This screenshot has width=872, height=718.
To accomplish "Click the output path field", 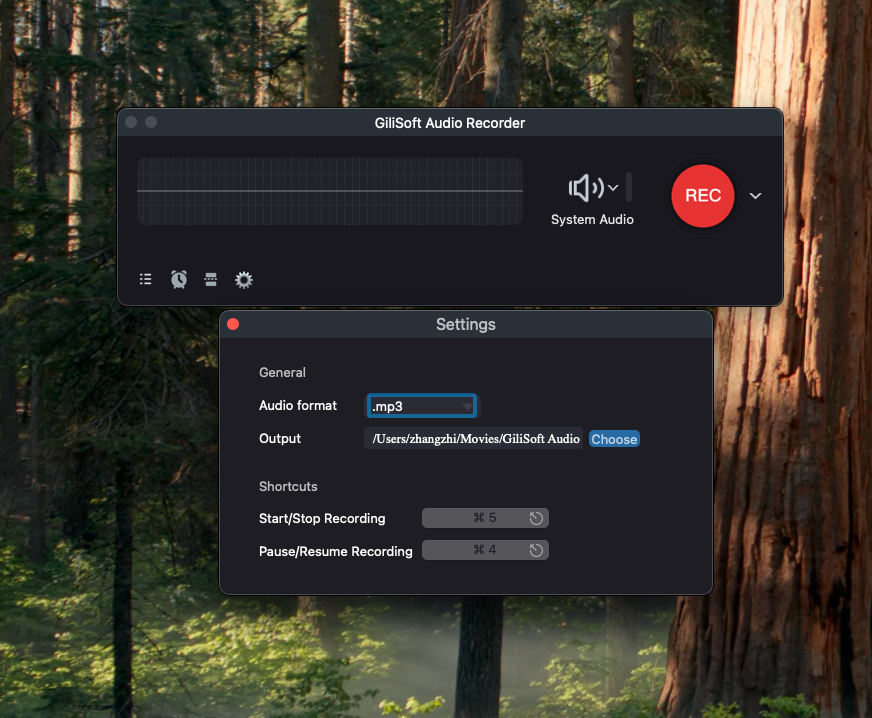I will pyautogui.click(x=473, y=438).
